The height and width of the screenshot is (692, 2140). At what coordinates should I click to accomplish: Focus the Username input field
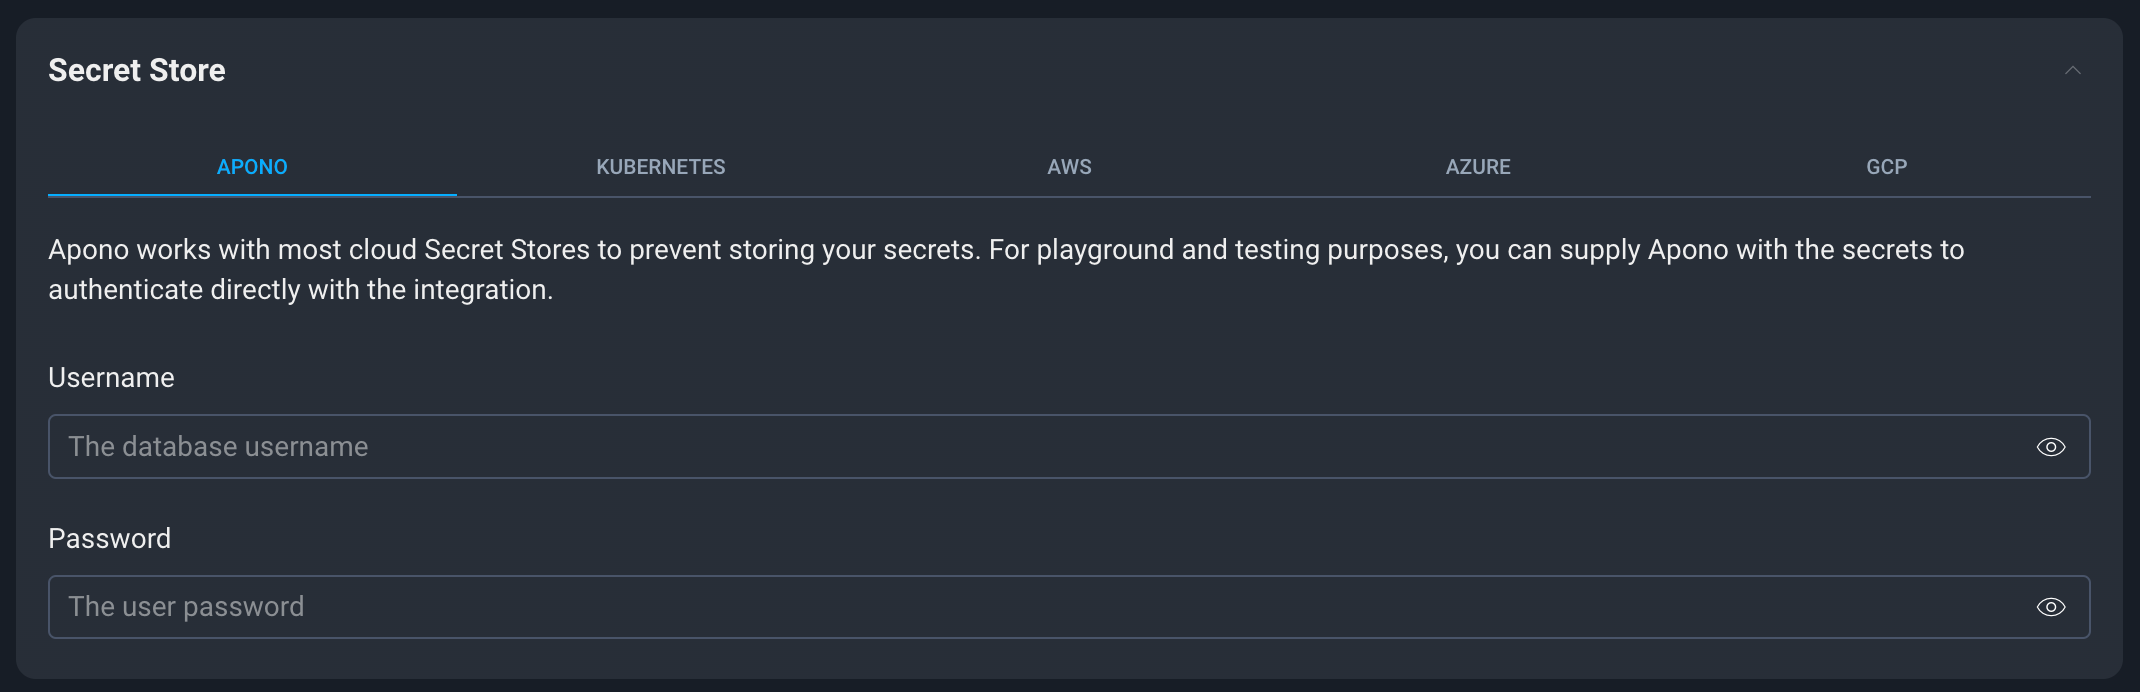[x=1069, y=447]
